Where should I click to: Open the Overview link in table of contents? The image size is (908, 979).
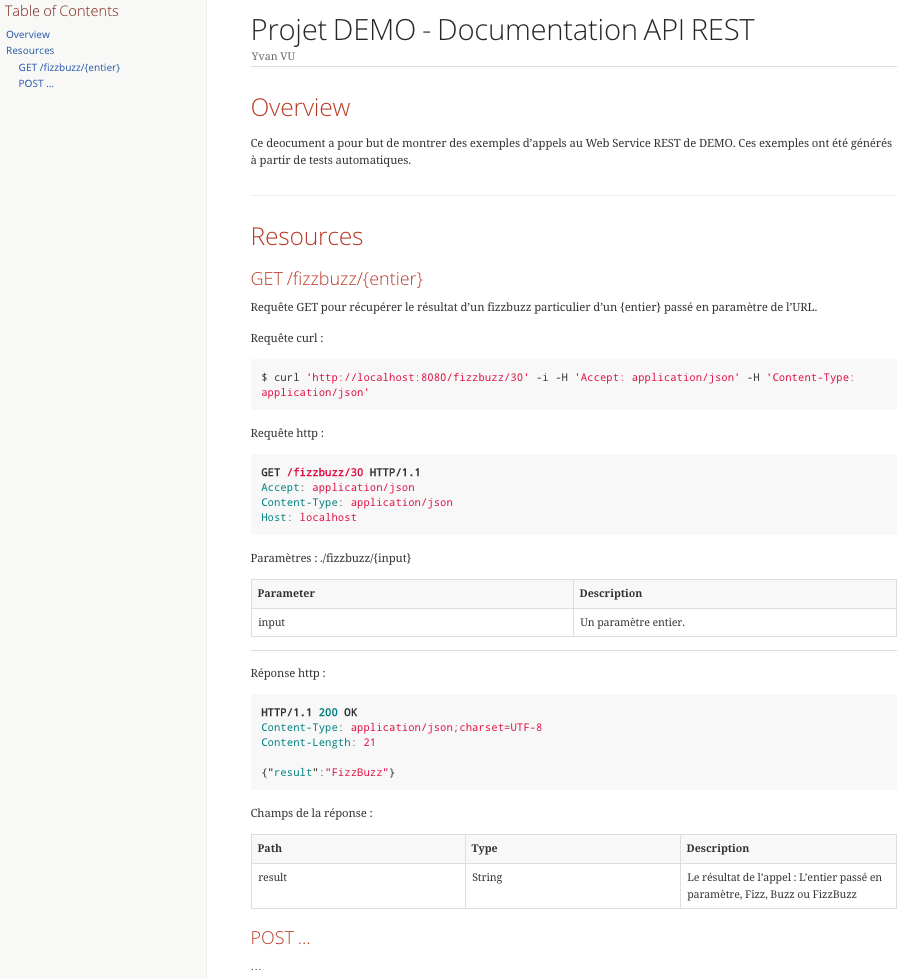point(28,34)
